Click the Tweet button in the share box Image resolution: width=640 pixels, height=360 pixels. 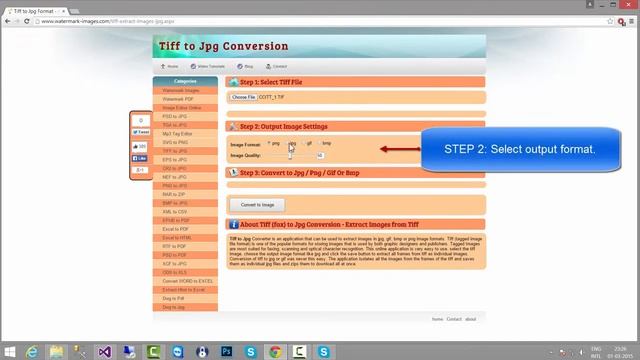pos(141,132)
